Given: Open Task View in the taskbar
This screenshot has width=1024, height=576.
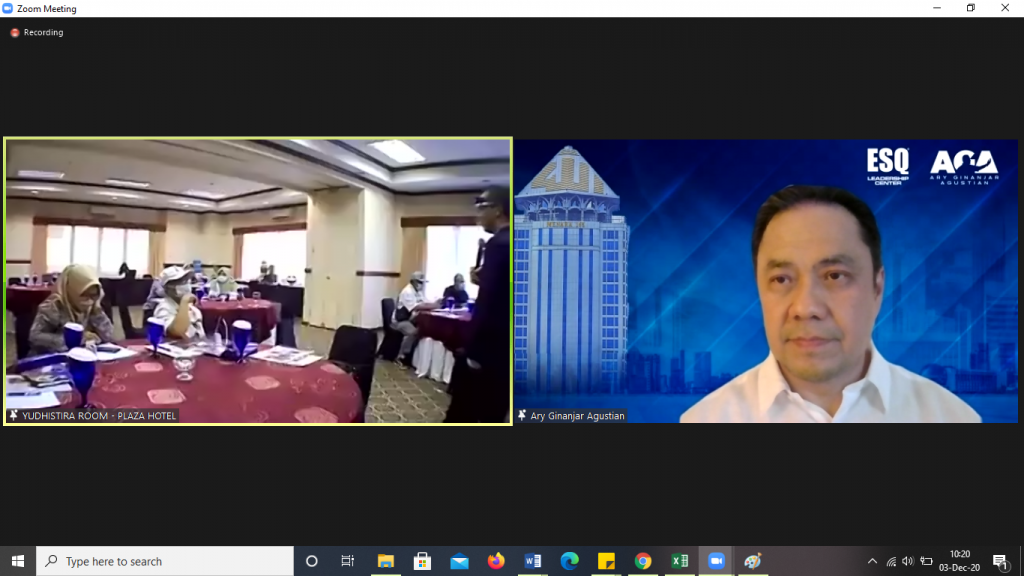Looking at the screenshot, I should click(x=348, y=561).
